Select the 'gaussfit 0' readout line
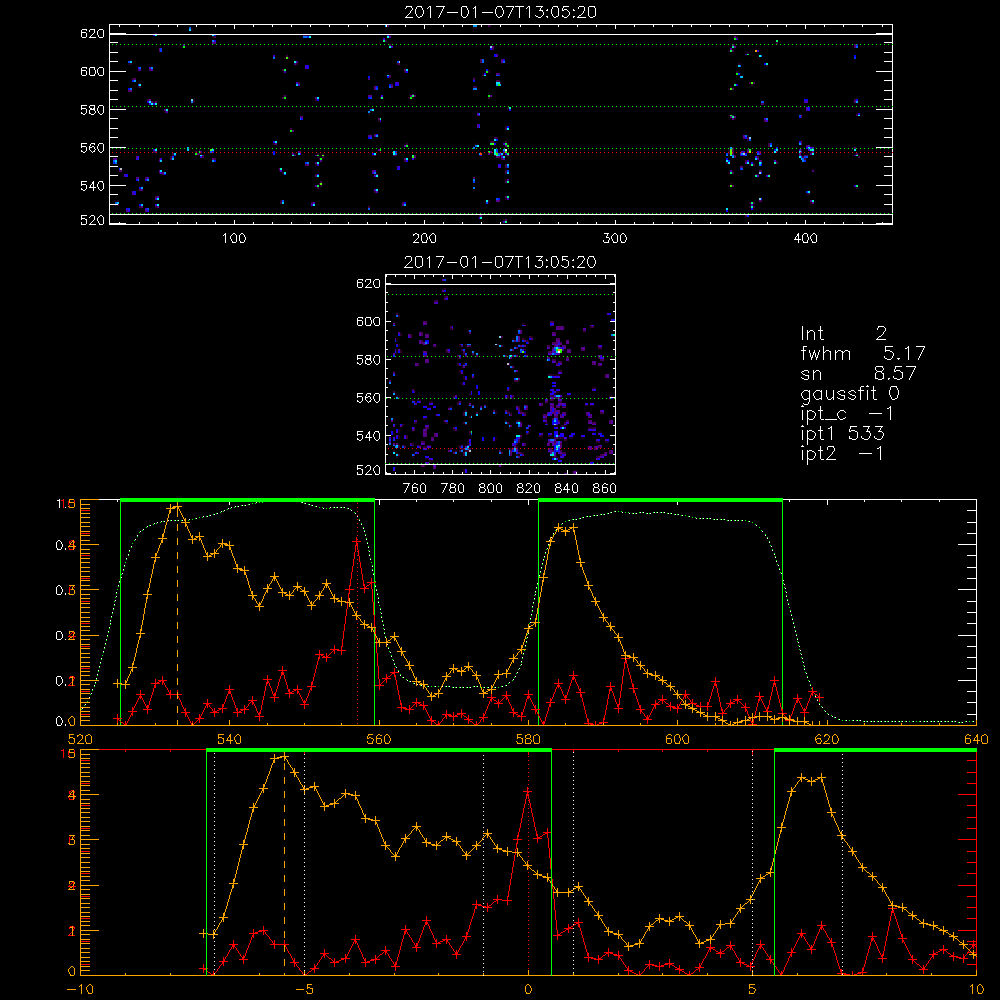The image size is (1000, 1000). tap(850, 393)
